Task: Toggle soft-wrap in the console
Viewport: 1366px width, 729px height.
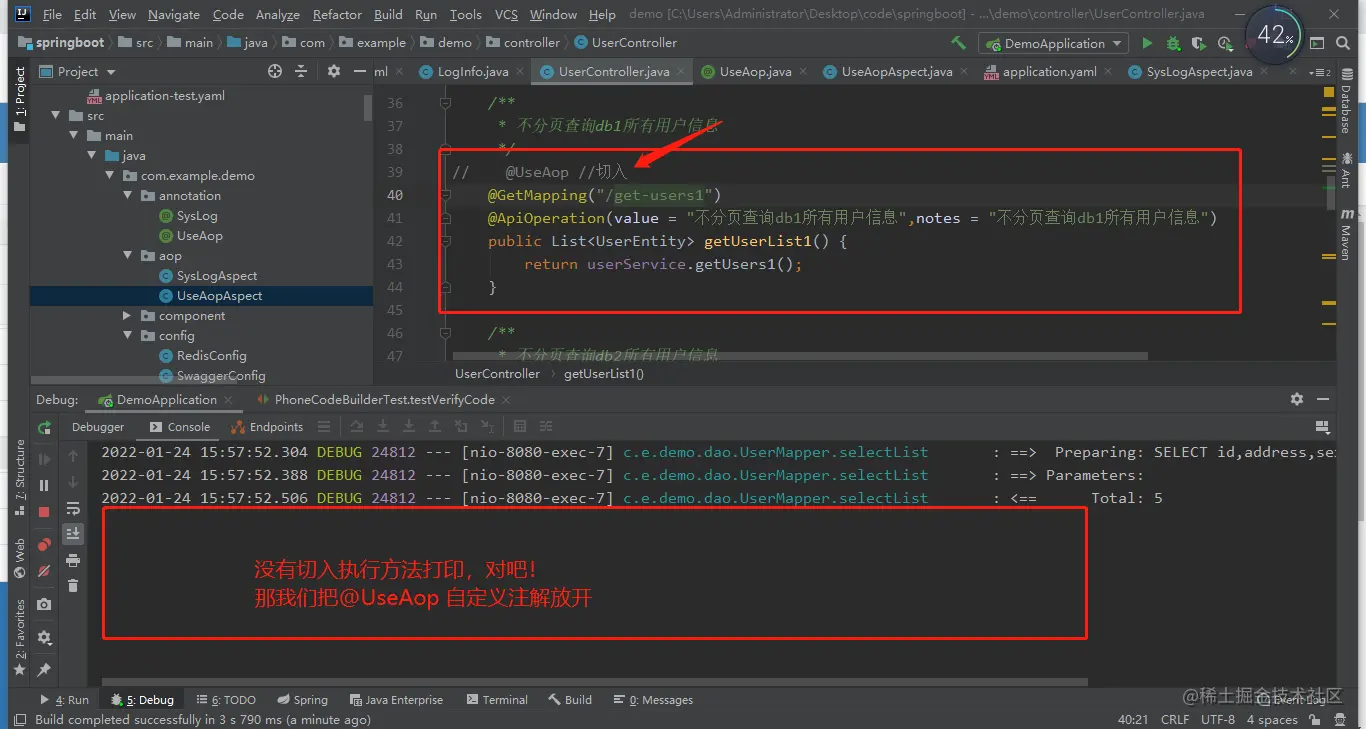Action: (x=73, y=508)
